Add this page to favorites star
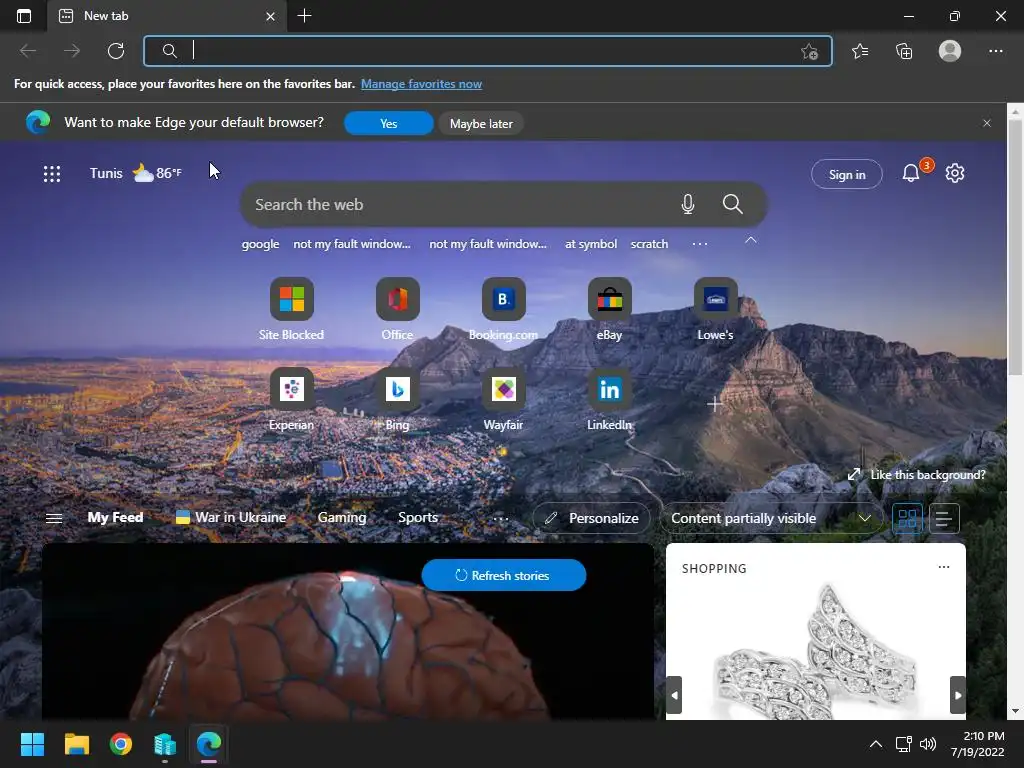 (809, 52)
